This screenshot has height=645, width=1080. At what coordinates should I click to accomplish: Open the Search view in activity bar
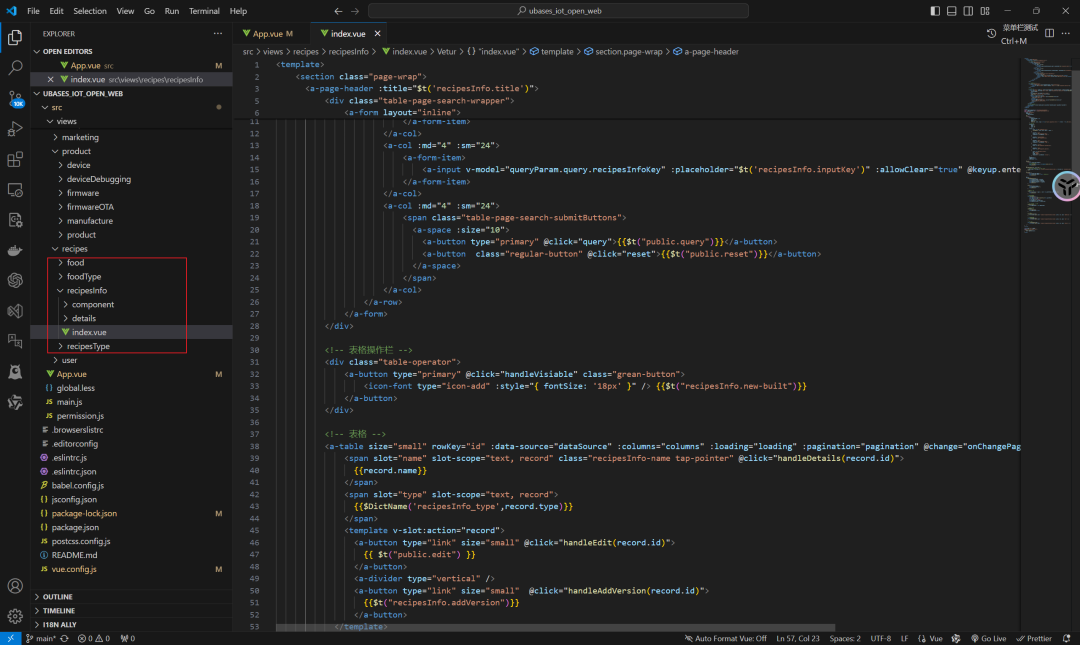15,68
